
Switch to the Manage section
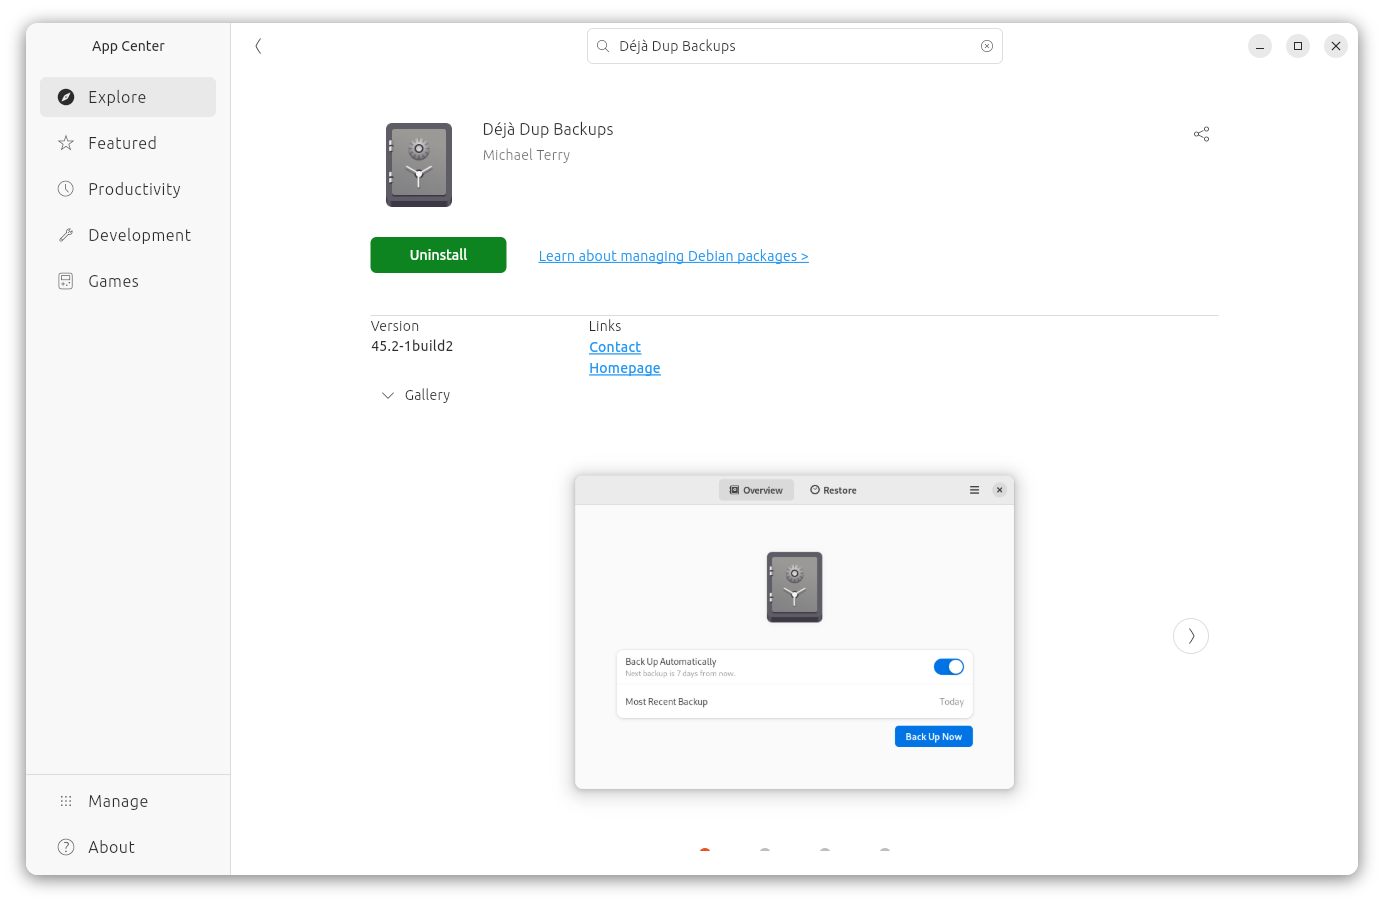[118, 800]
